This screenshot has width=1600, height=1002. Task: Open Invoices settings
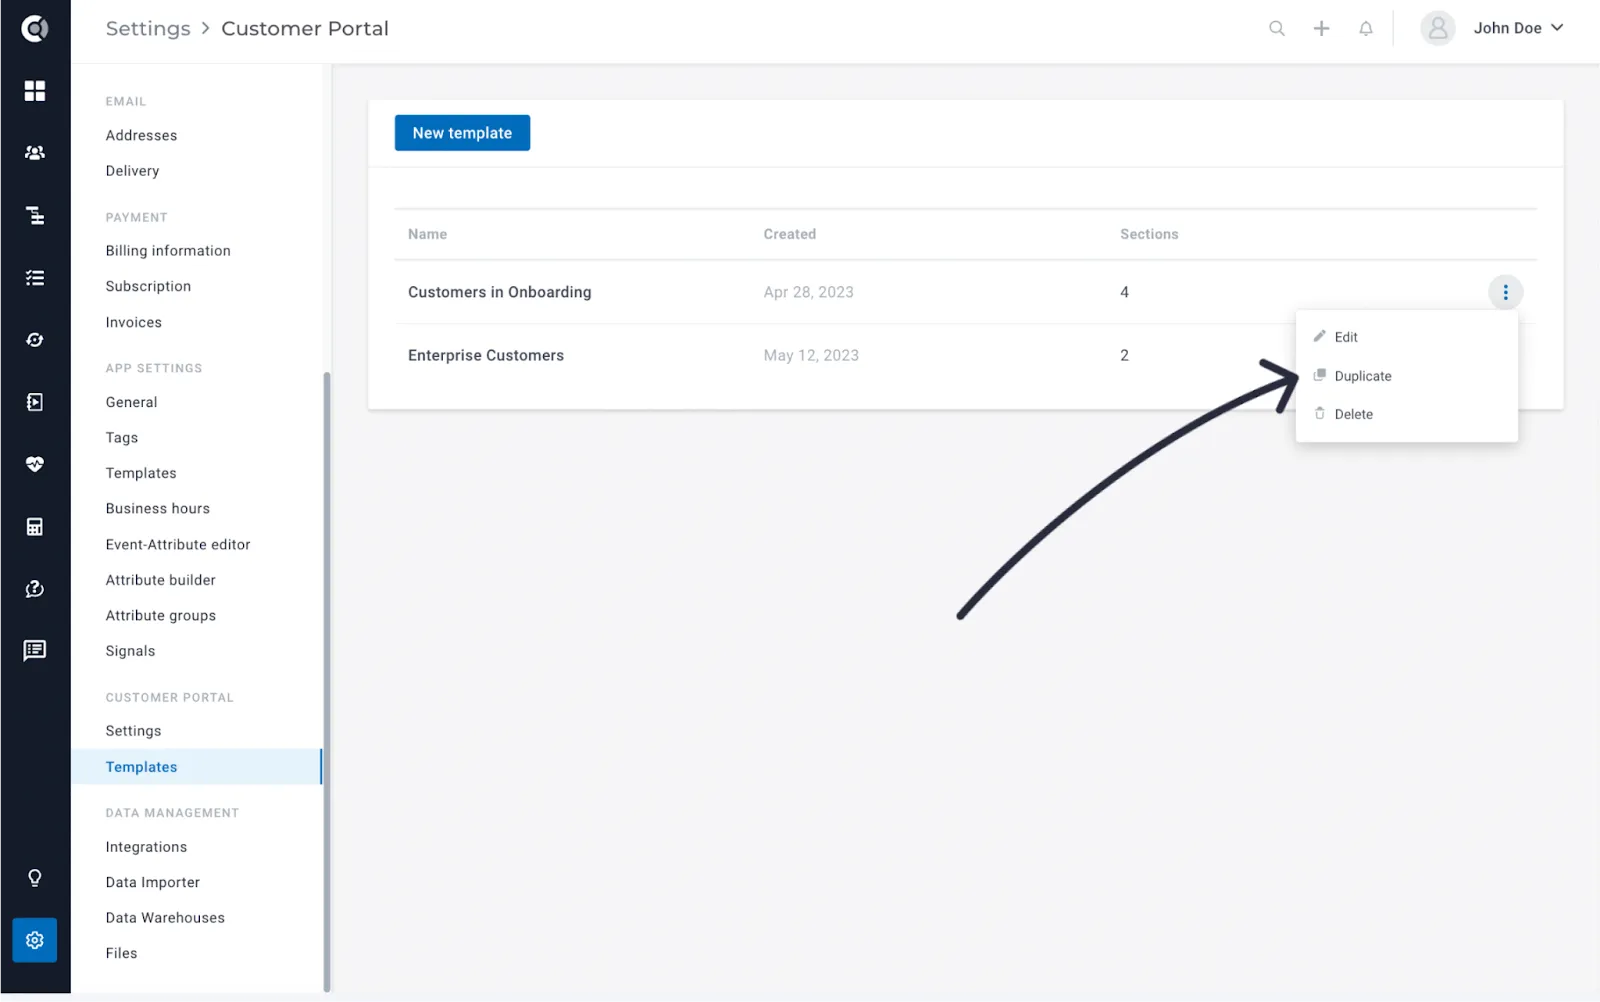133,322
